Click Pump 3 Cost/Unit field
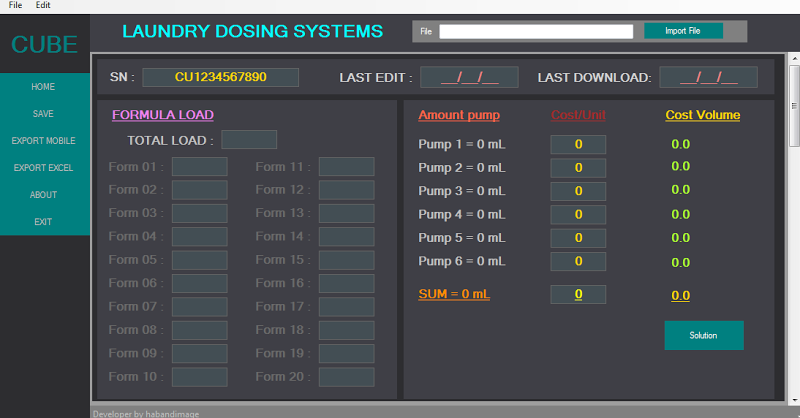 (578, 191)
